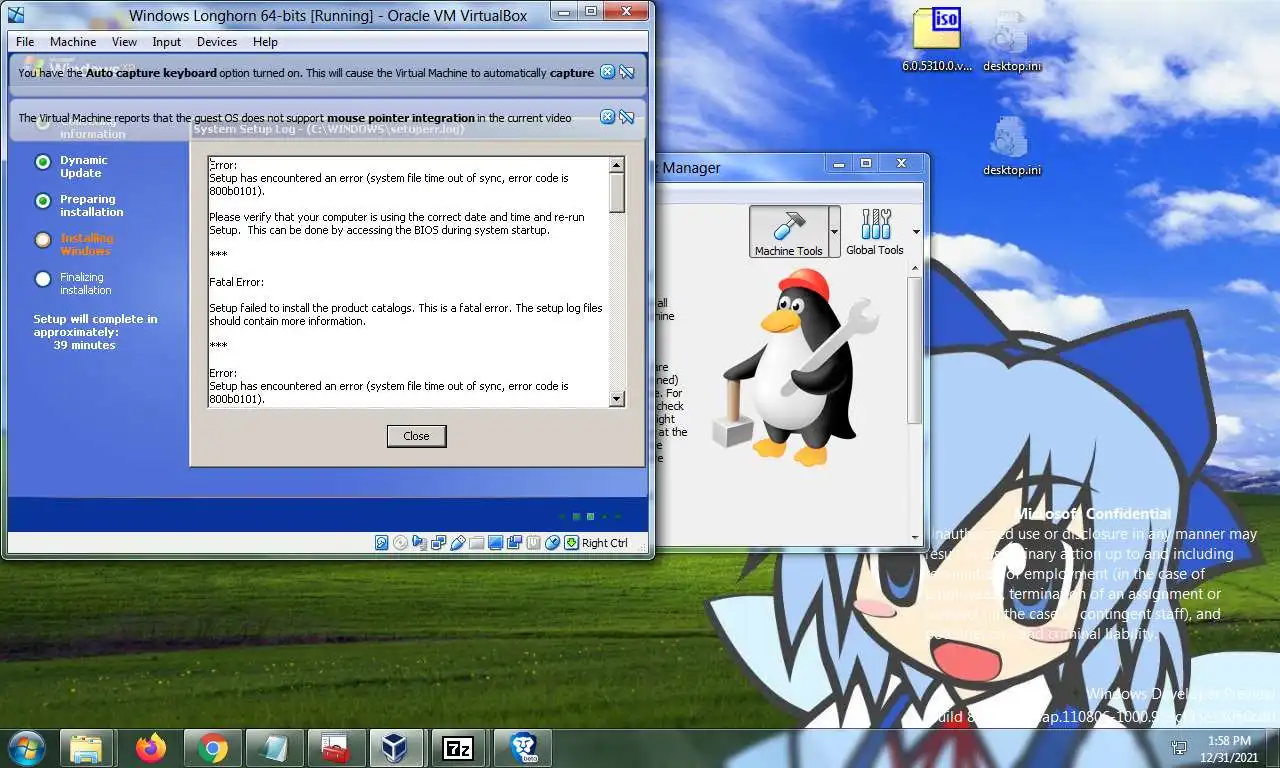
Task: Click the Dynamic Update setup step indicator
Action: (x=43, y=161)
